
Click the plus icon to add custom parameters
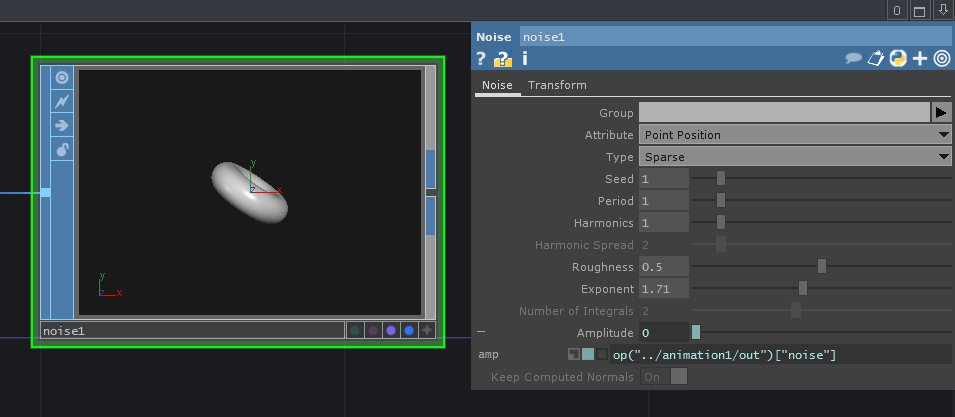point(920,59)
